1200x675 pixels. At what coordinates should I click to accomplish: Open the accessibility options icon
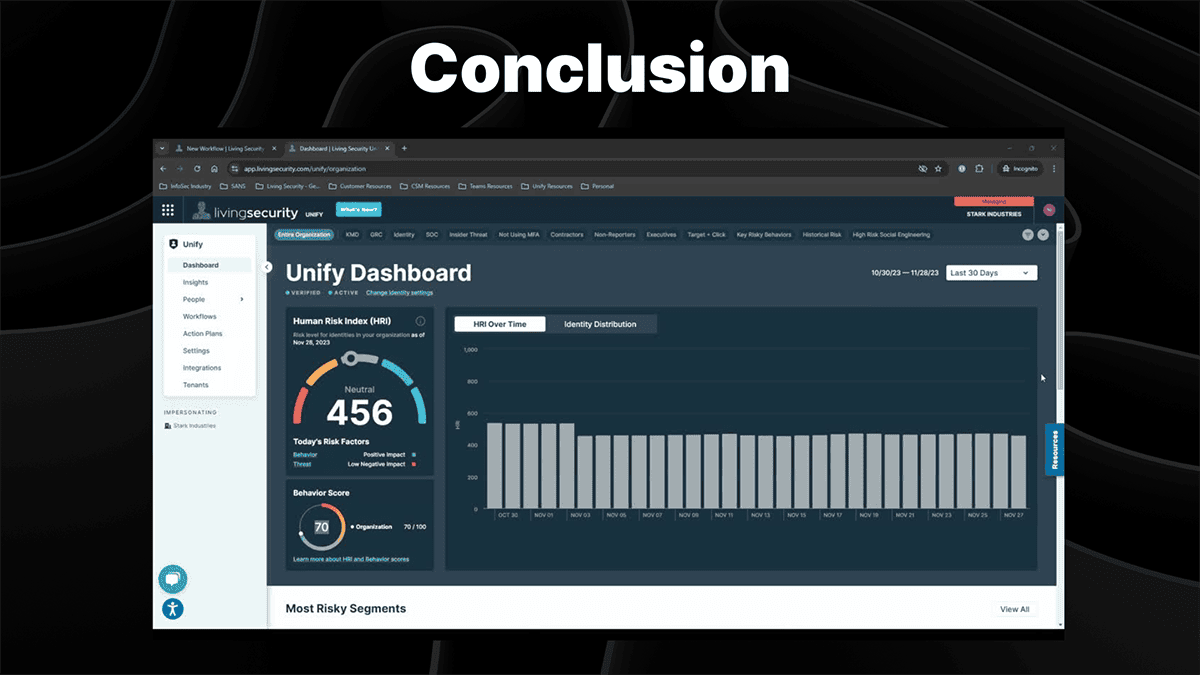point(173,608)
